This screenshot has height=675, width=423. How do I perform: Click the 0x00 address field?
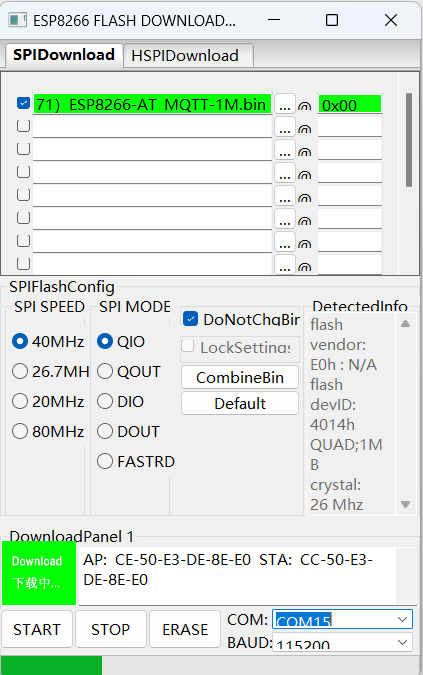click(x=349, y=105)
